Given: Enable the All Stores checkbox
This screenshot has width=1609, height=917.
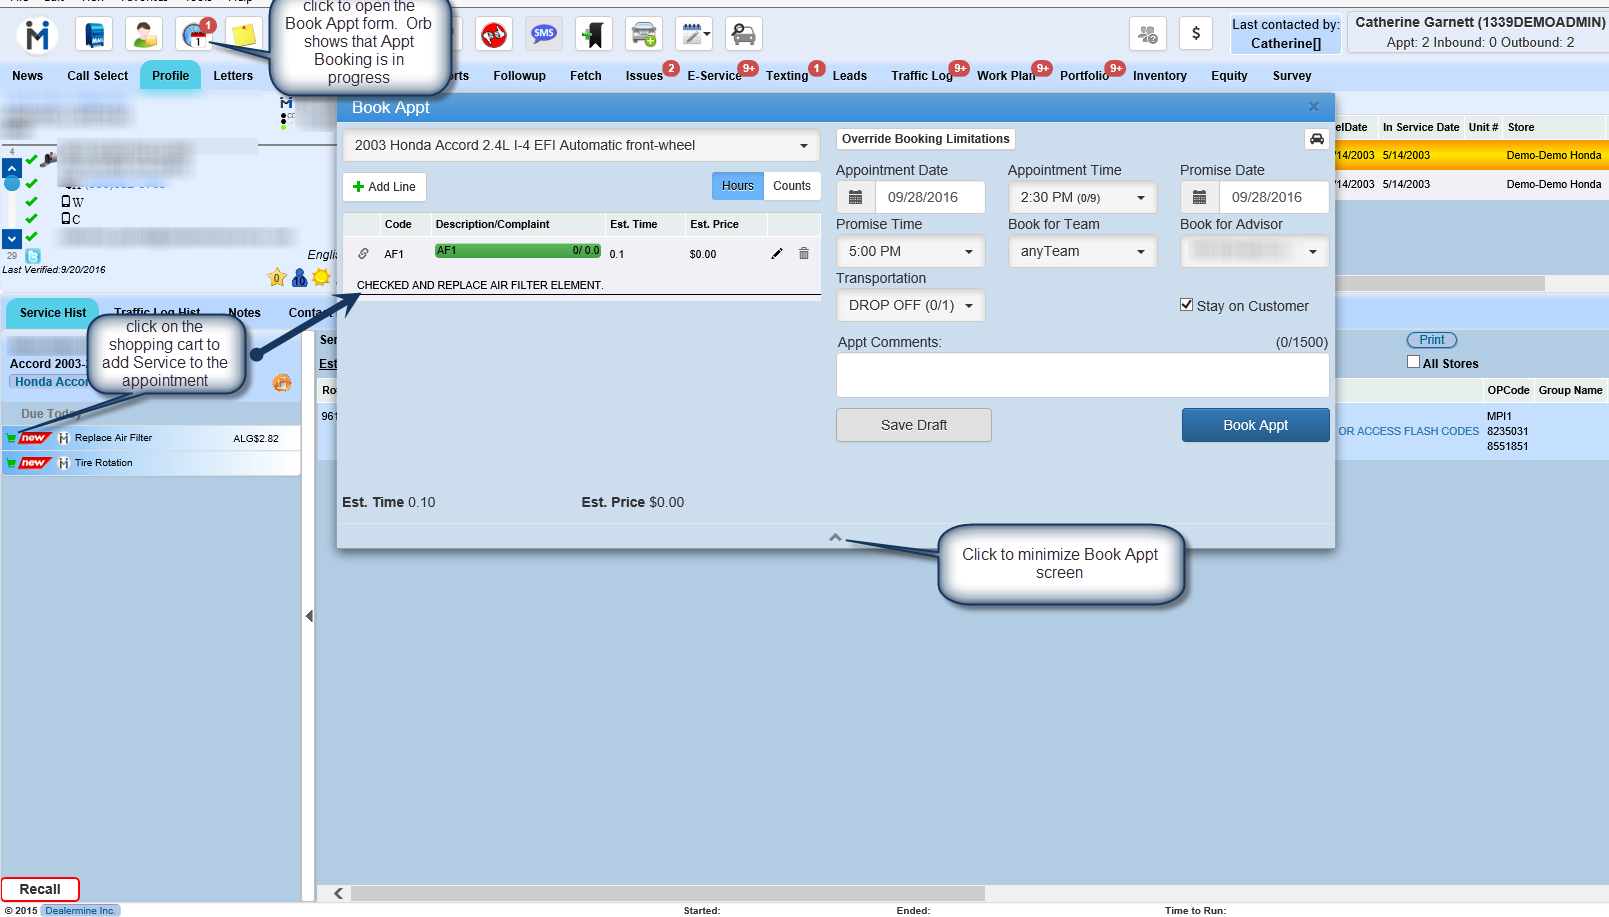Looking at the screenshot, I should [x=1413, y=362].
